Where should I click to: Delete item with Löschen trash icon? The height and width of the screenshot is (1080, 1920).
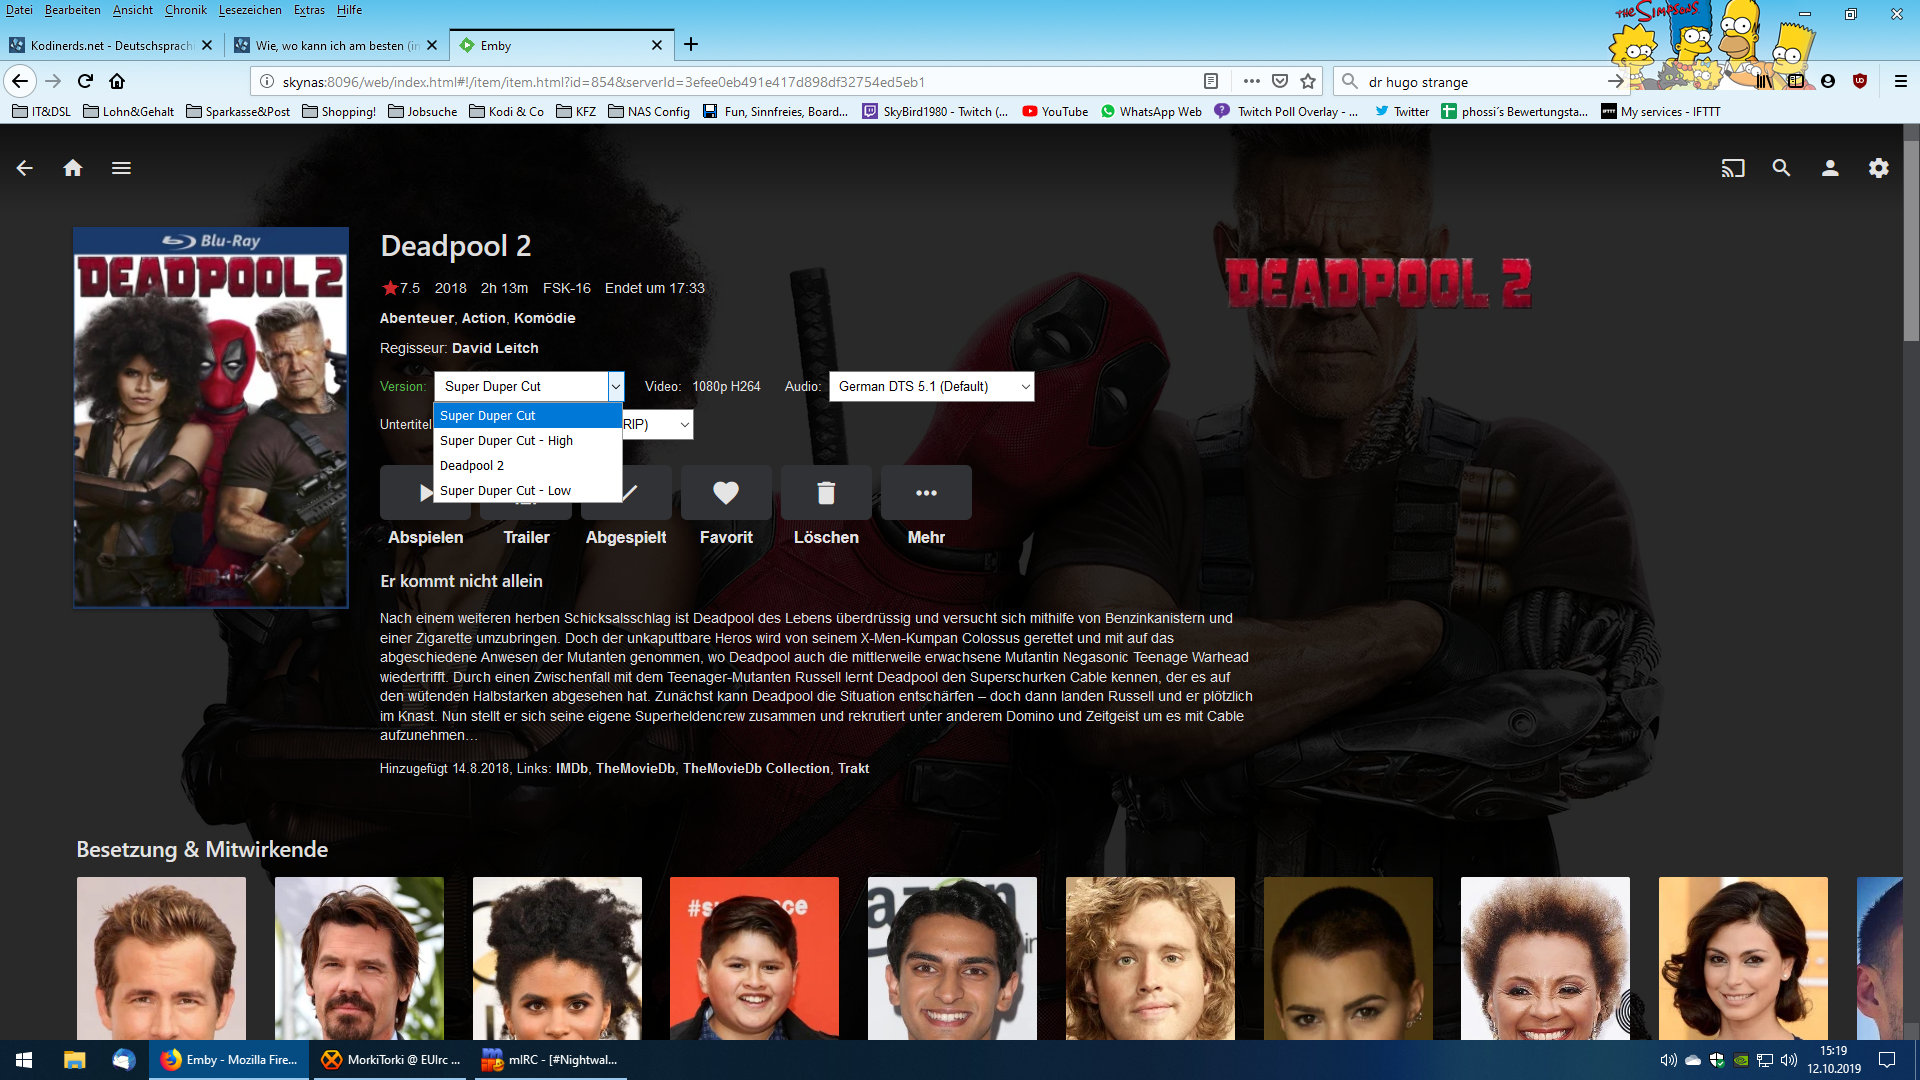(x=826, y=492)
